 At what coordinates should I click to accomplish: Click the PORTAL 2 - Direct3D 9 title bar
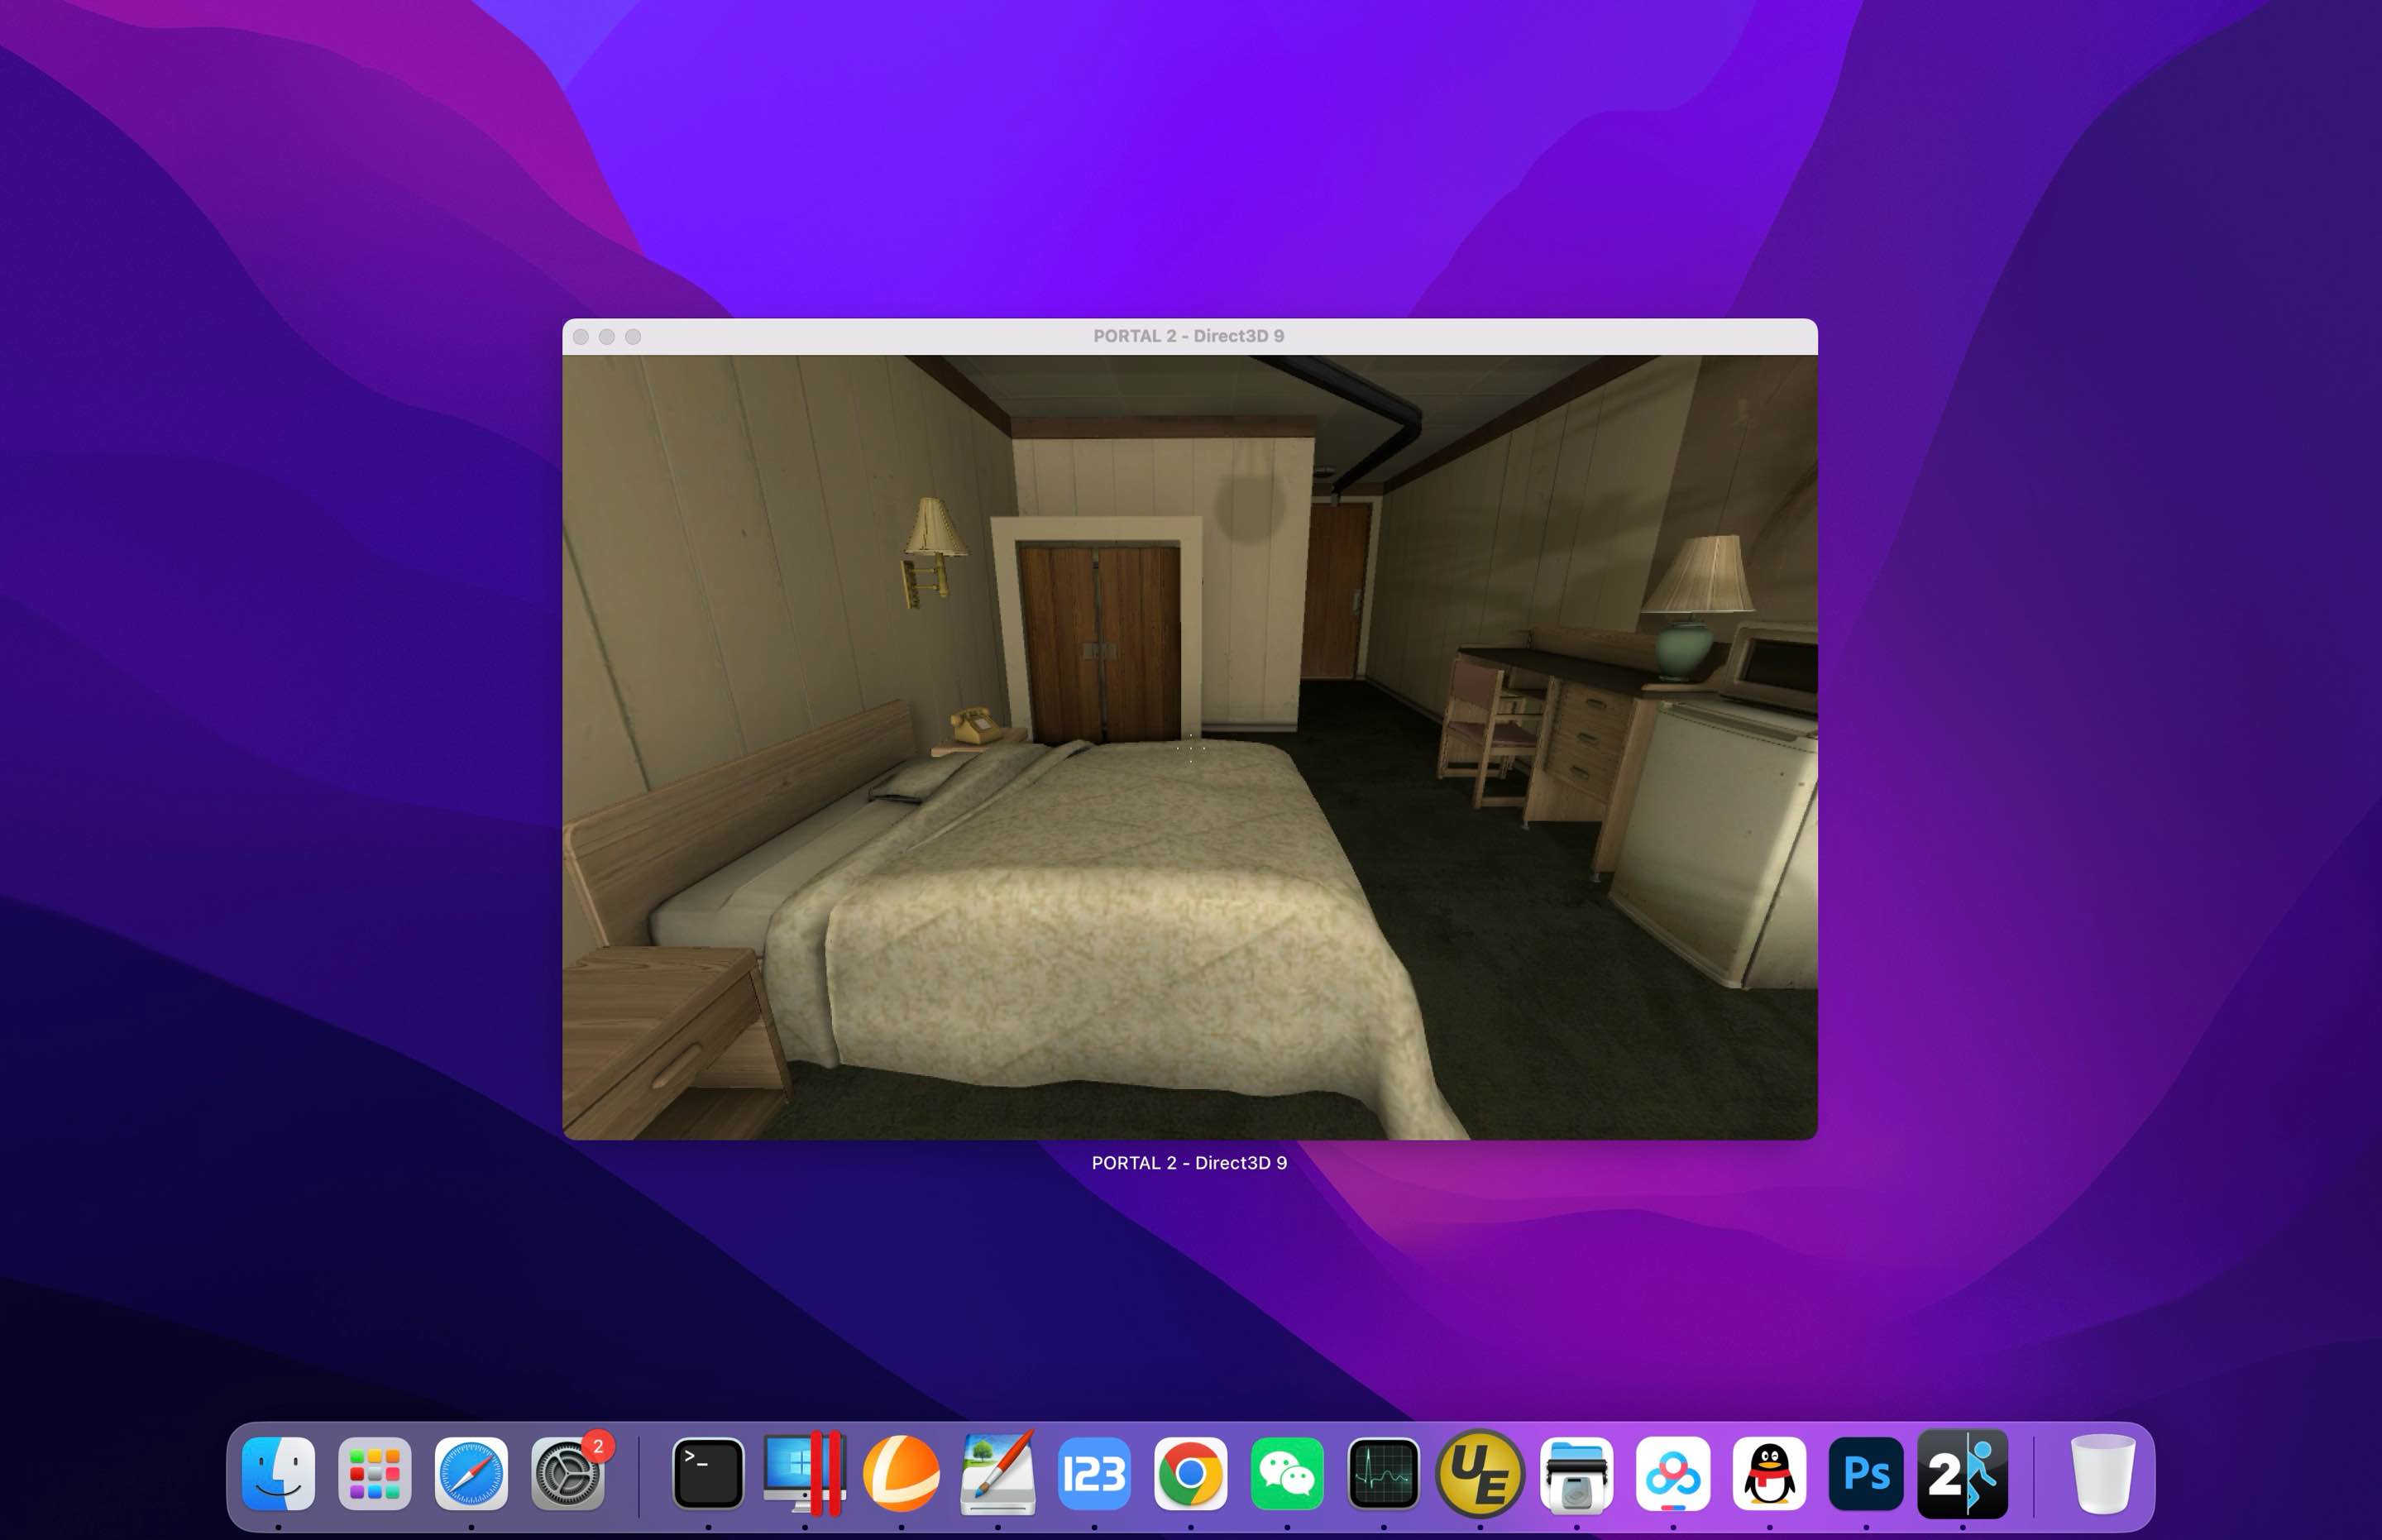[1189, 336]
